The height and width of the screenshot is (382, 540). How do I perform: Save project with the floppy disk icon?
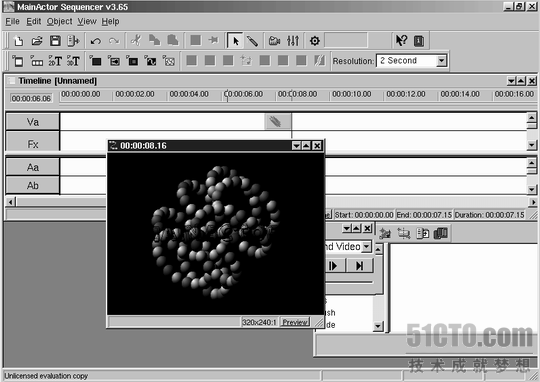pos(55,41)
